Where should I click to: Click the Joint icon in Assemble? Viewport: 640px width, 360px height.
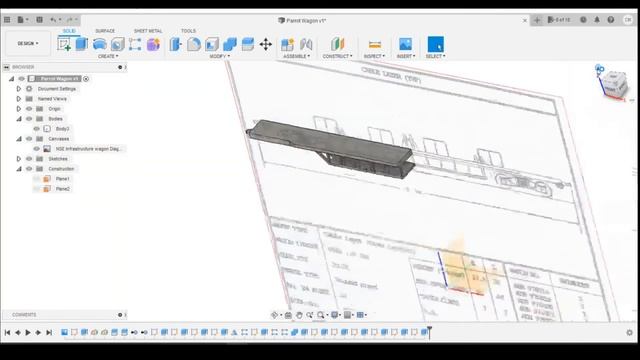pos(306,44)
